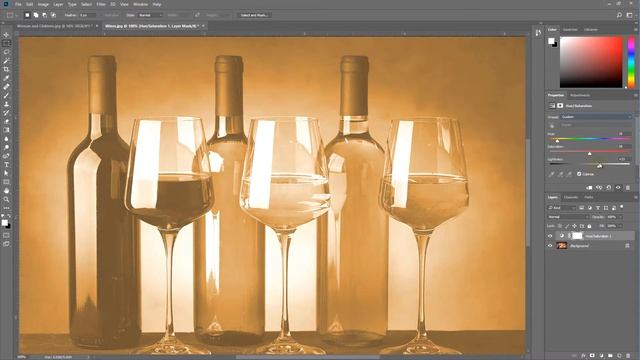Open the Layers panel flyout menu
Image resolution: width=640 pixels, height=360 pixels.
point(636,198)
